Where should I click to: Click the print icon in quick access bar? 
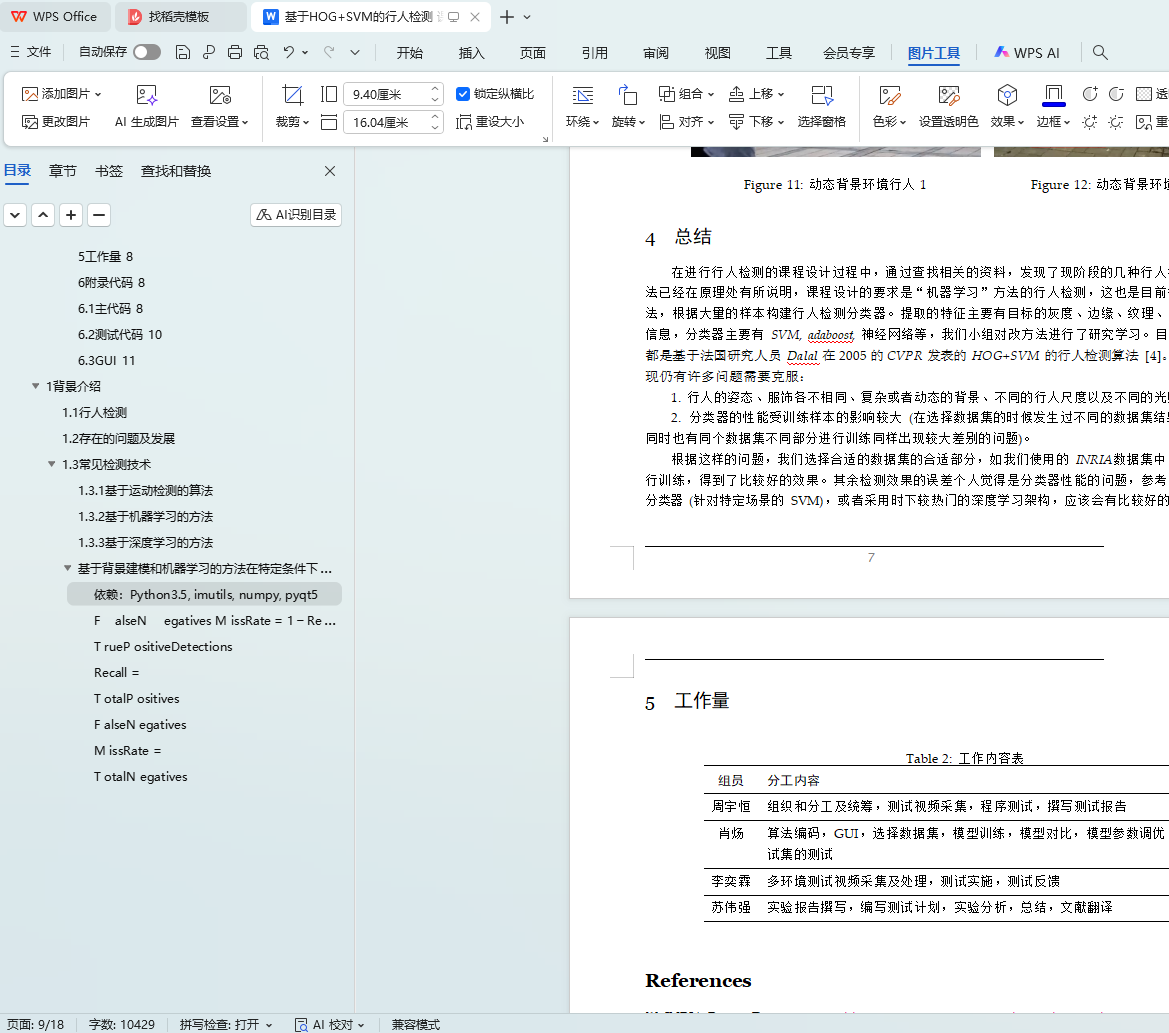[235, 52]
